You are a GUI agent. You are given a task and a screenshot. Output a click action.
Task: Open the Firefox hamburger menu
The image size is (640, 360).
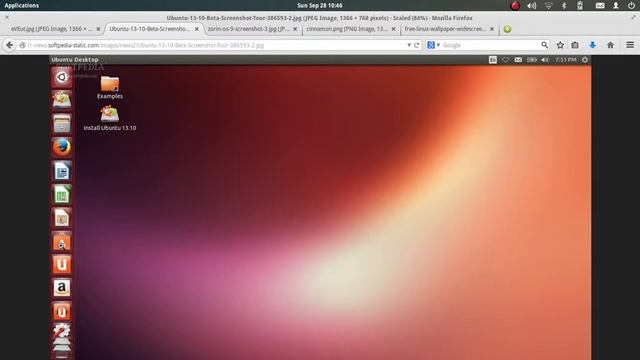[x=630, y=45]
